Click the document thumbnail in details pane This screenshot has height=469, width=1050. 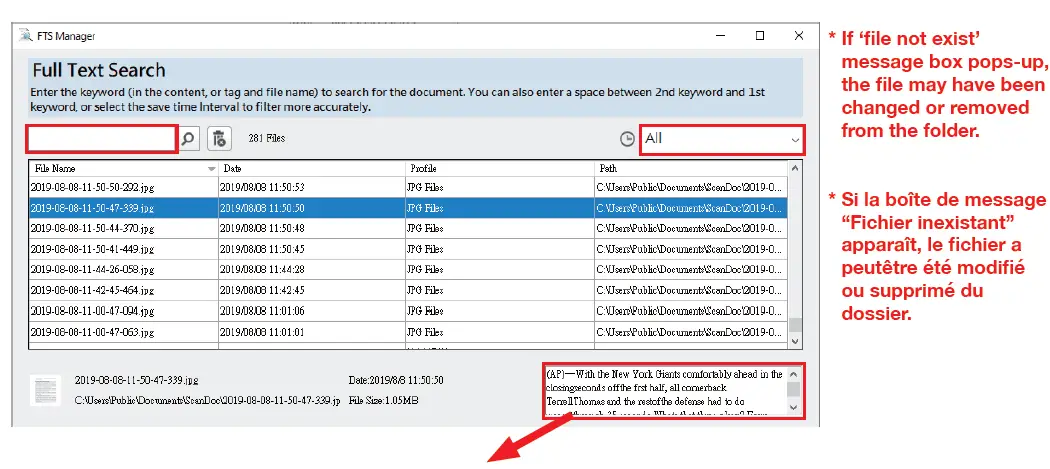(x=44, y=389)
